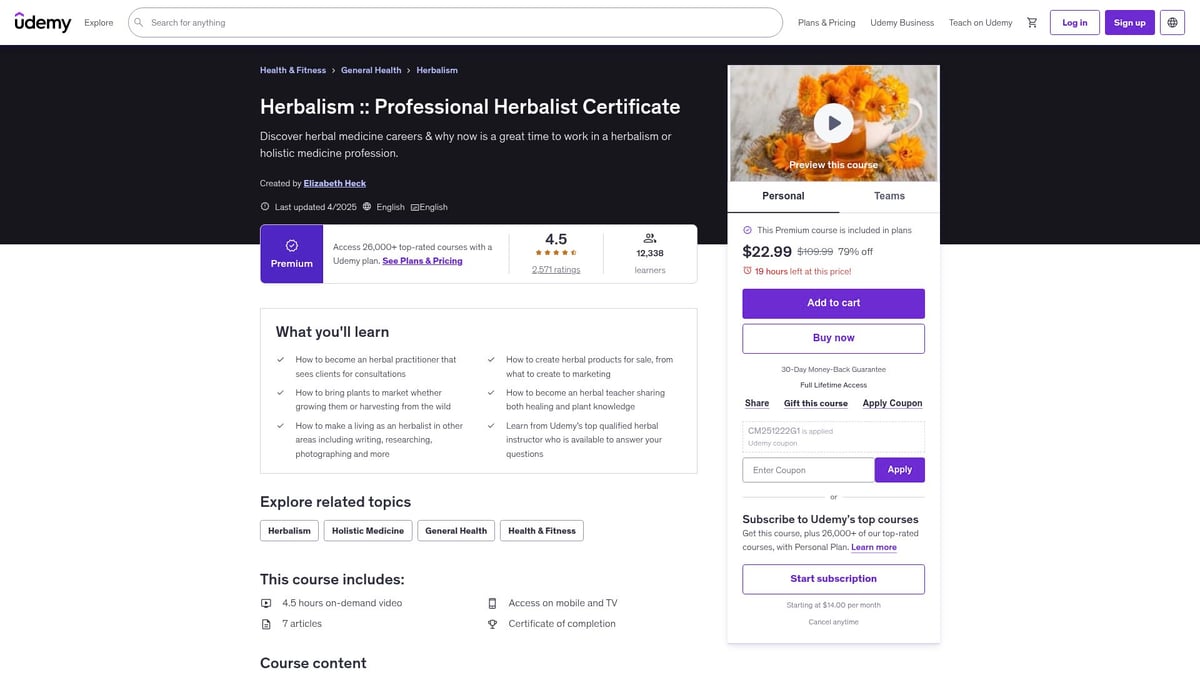Viewport: 1200px width, 675px height.
Task: Click the learners count icon
Action: tap(649, 237)
